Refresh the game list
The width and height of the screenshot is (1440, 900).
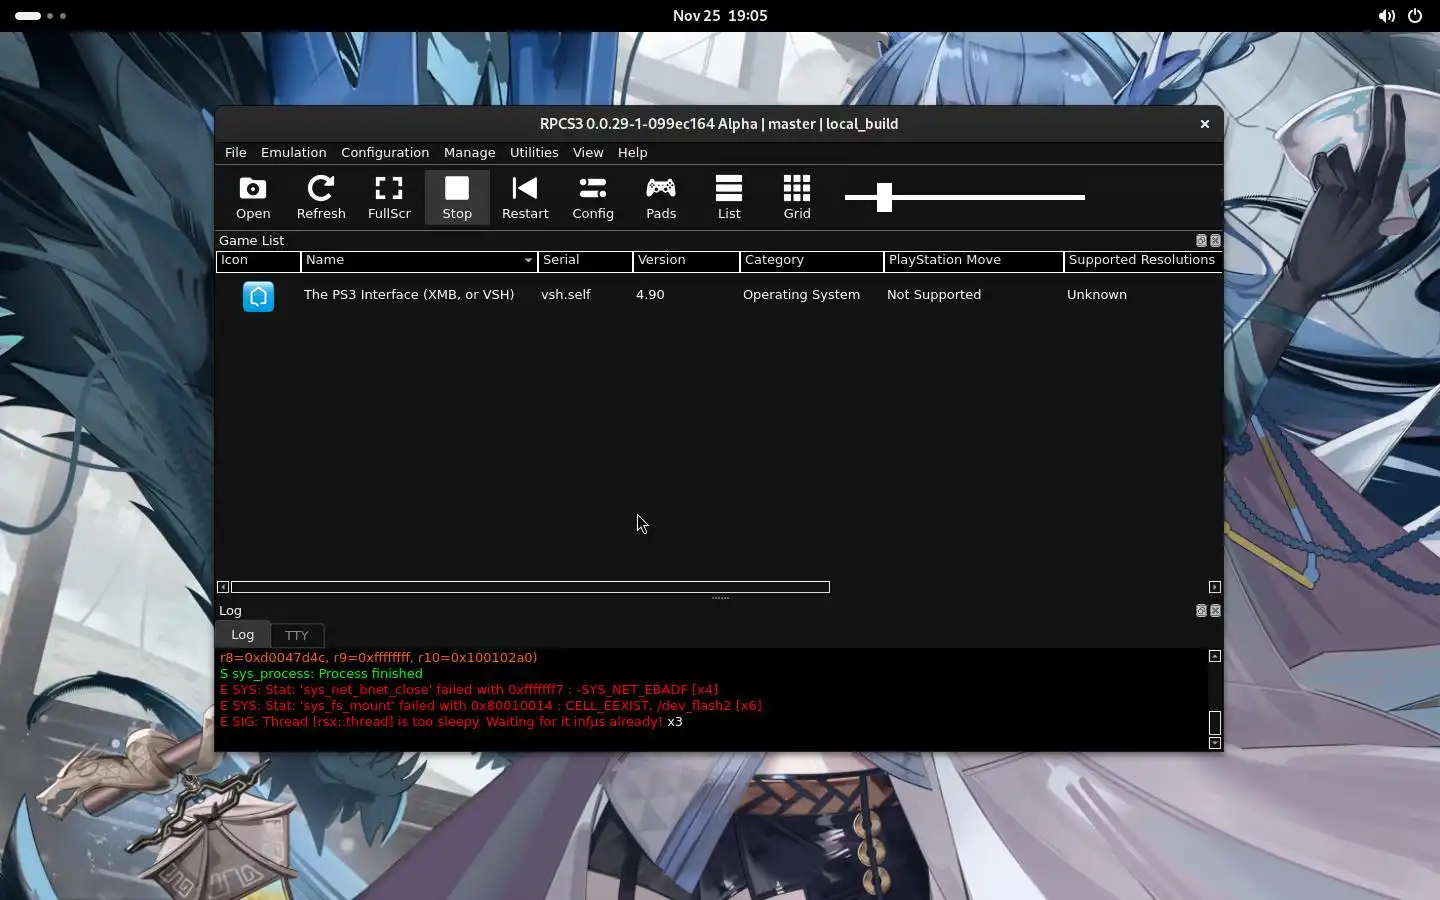click(321, 197)
